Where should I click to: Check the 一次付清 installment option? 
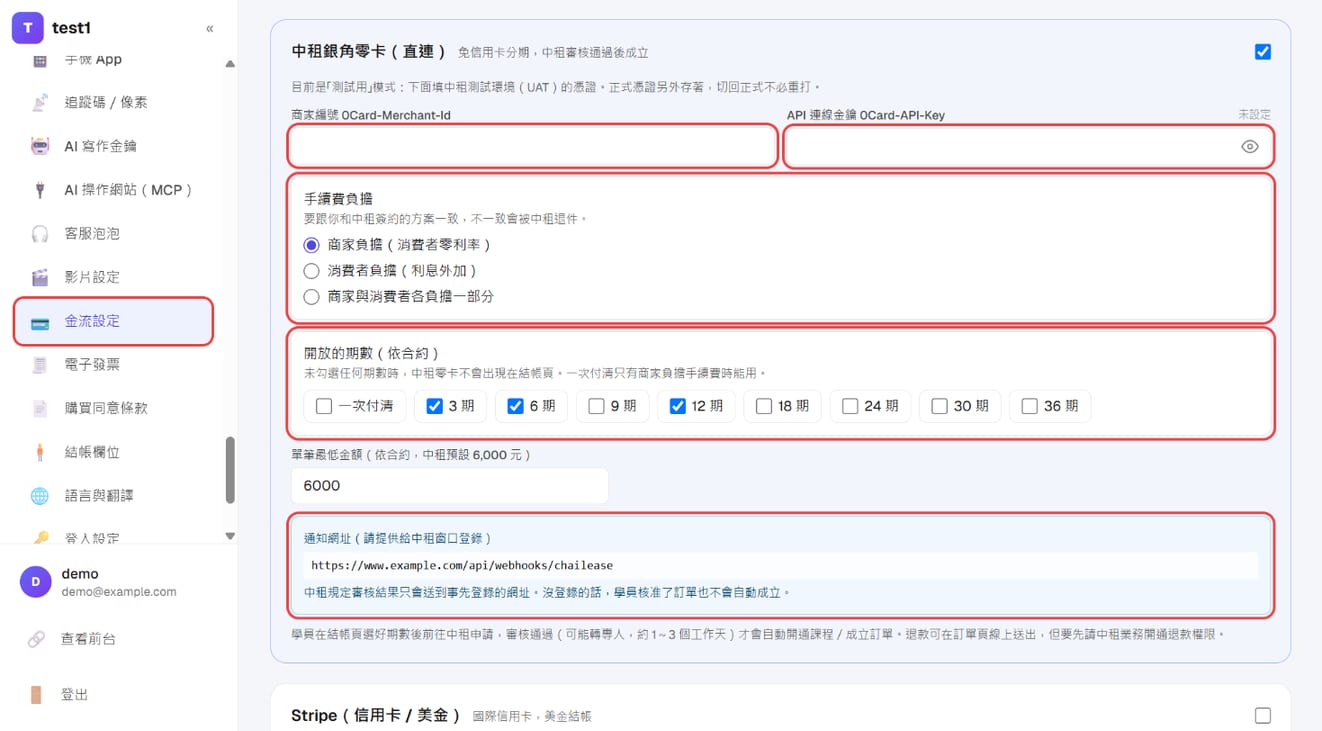(x=324, y=406)
